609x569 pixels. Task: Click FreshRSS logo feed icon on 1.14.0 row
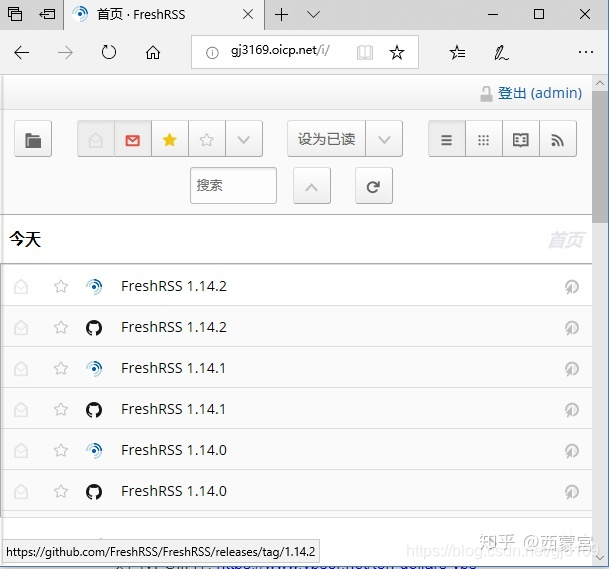[94, 451]
